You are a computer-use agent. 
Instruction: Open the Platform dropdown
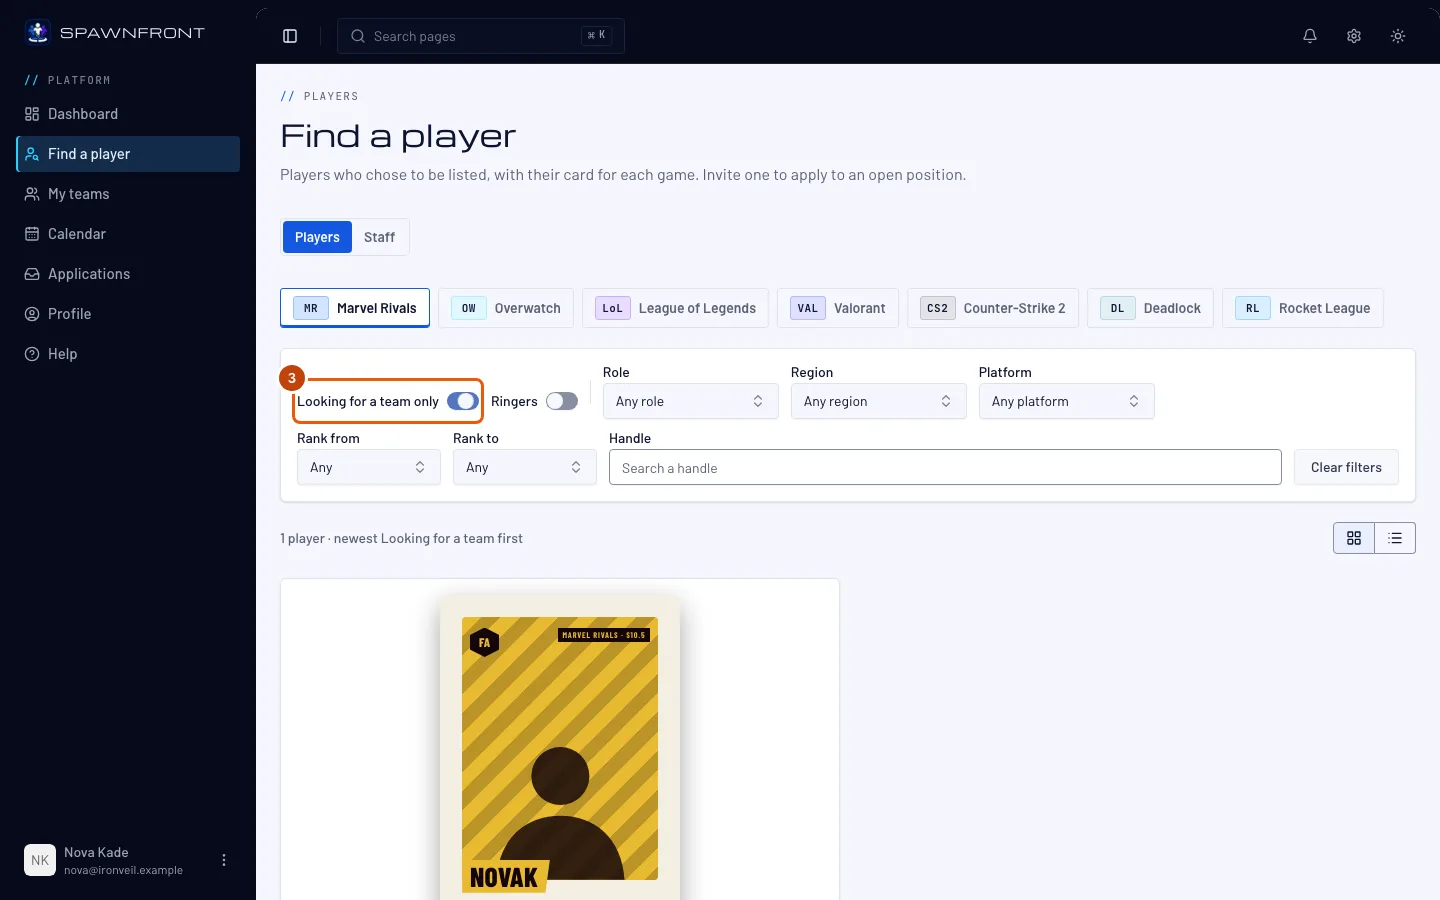(x=1066, y=401)
